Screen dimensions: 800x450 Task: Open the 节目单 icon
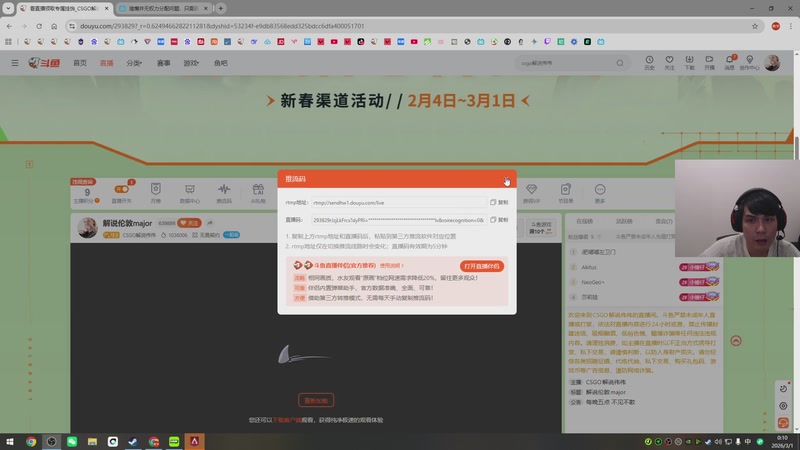[565, 193]
